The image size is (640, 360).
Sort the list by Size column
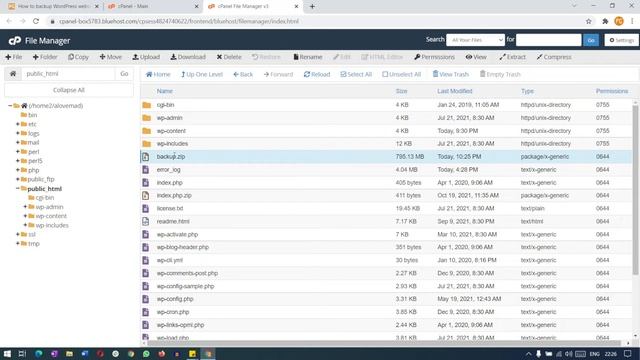click(x=401, y=91)
